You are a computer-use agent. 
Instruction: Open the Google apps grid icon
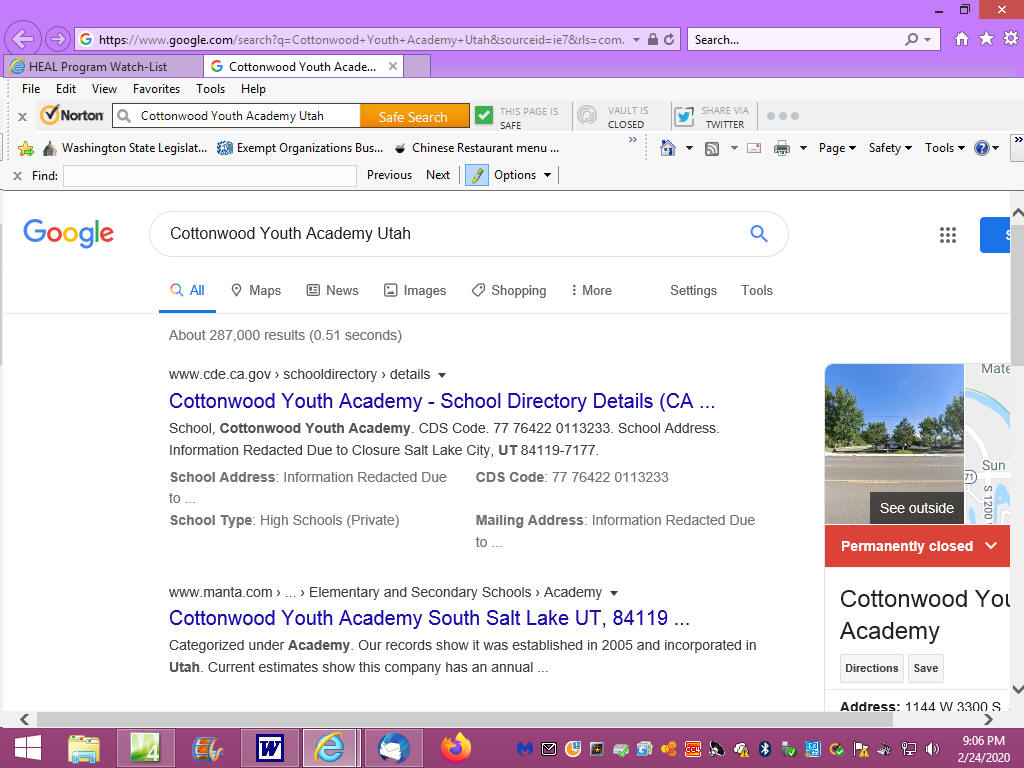click(948, 234)
